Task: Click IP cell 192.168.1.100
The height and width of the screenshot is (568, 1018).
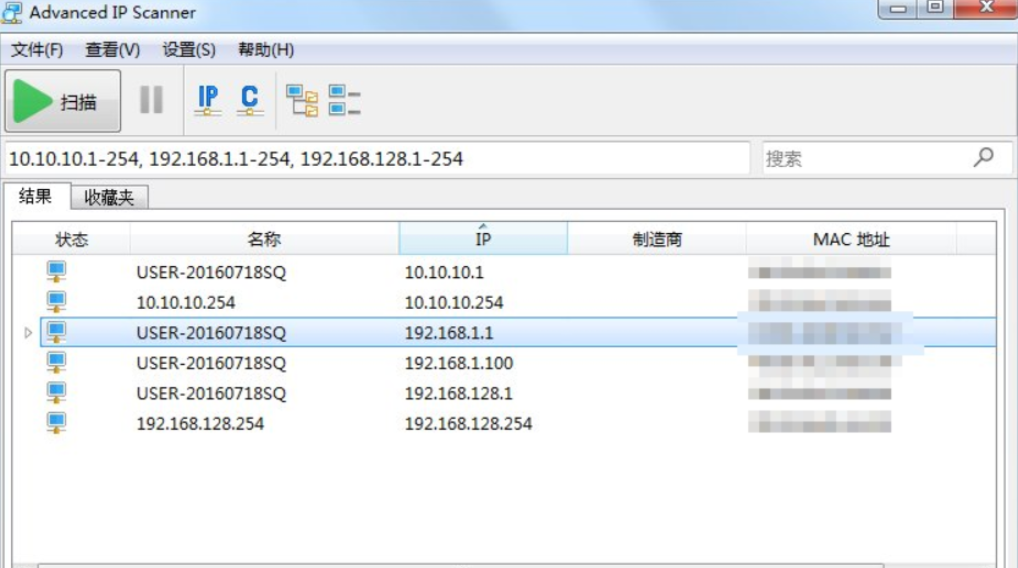Action: pyautogui.click(x=458, y=363)
